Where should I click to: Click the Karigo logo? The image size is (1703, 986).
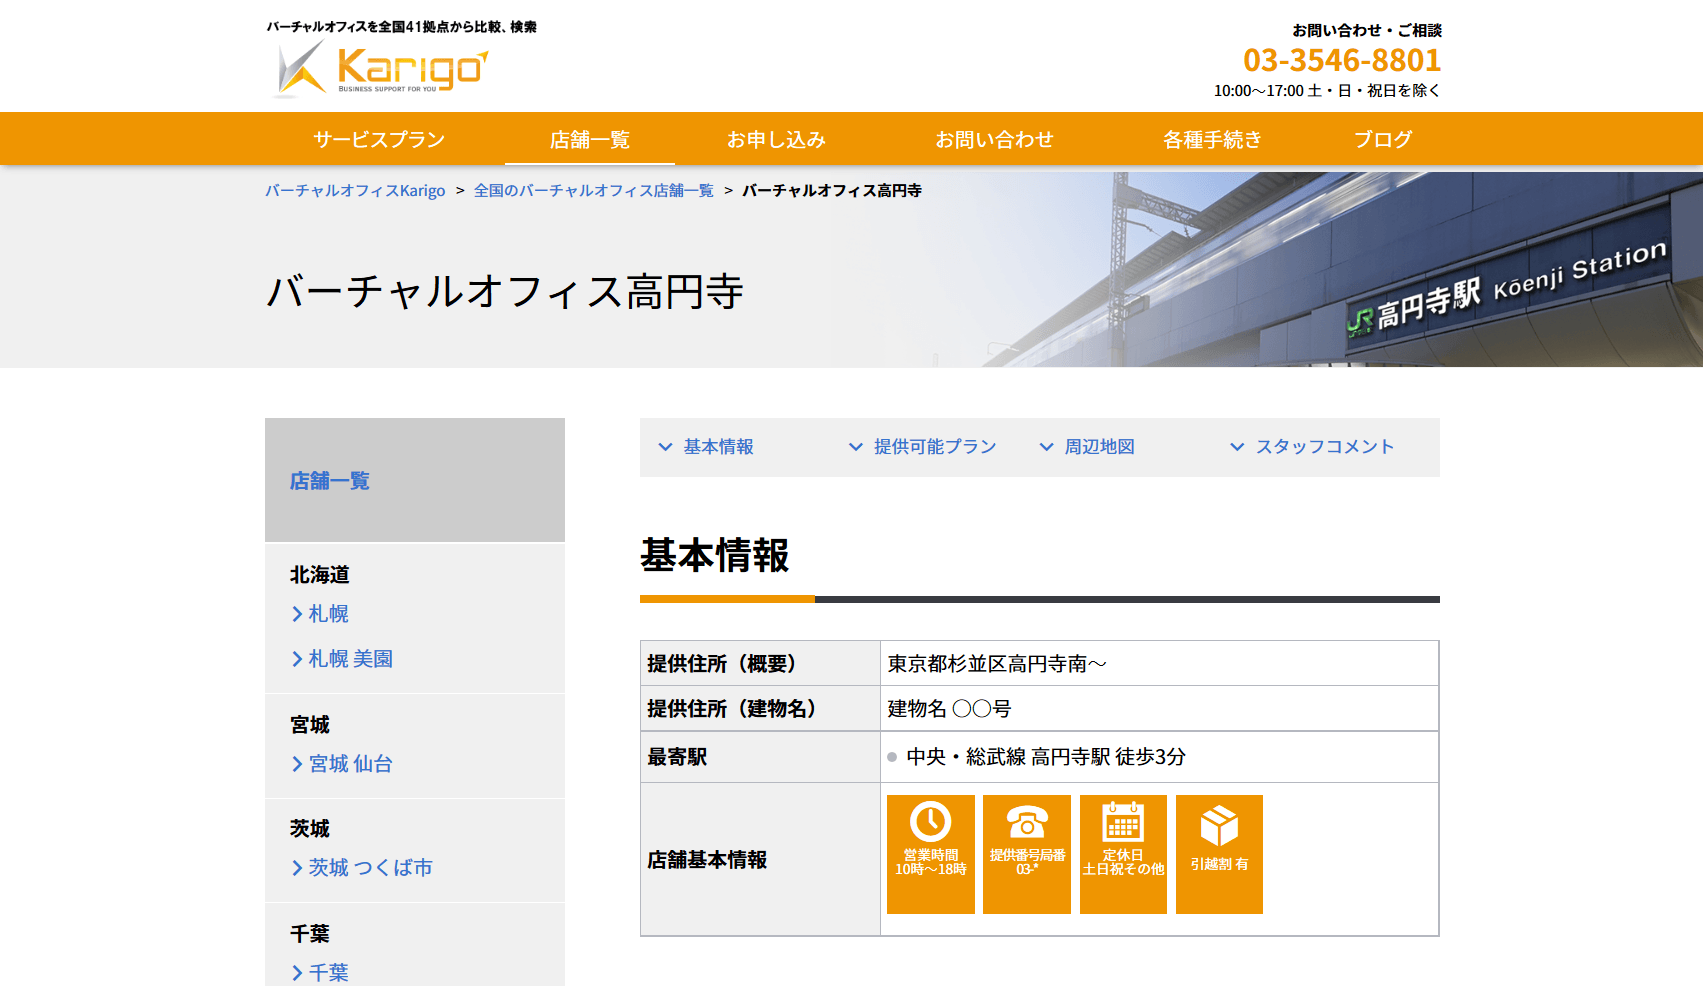[x=381, y=69]
